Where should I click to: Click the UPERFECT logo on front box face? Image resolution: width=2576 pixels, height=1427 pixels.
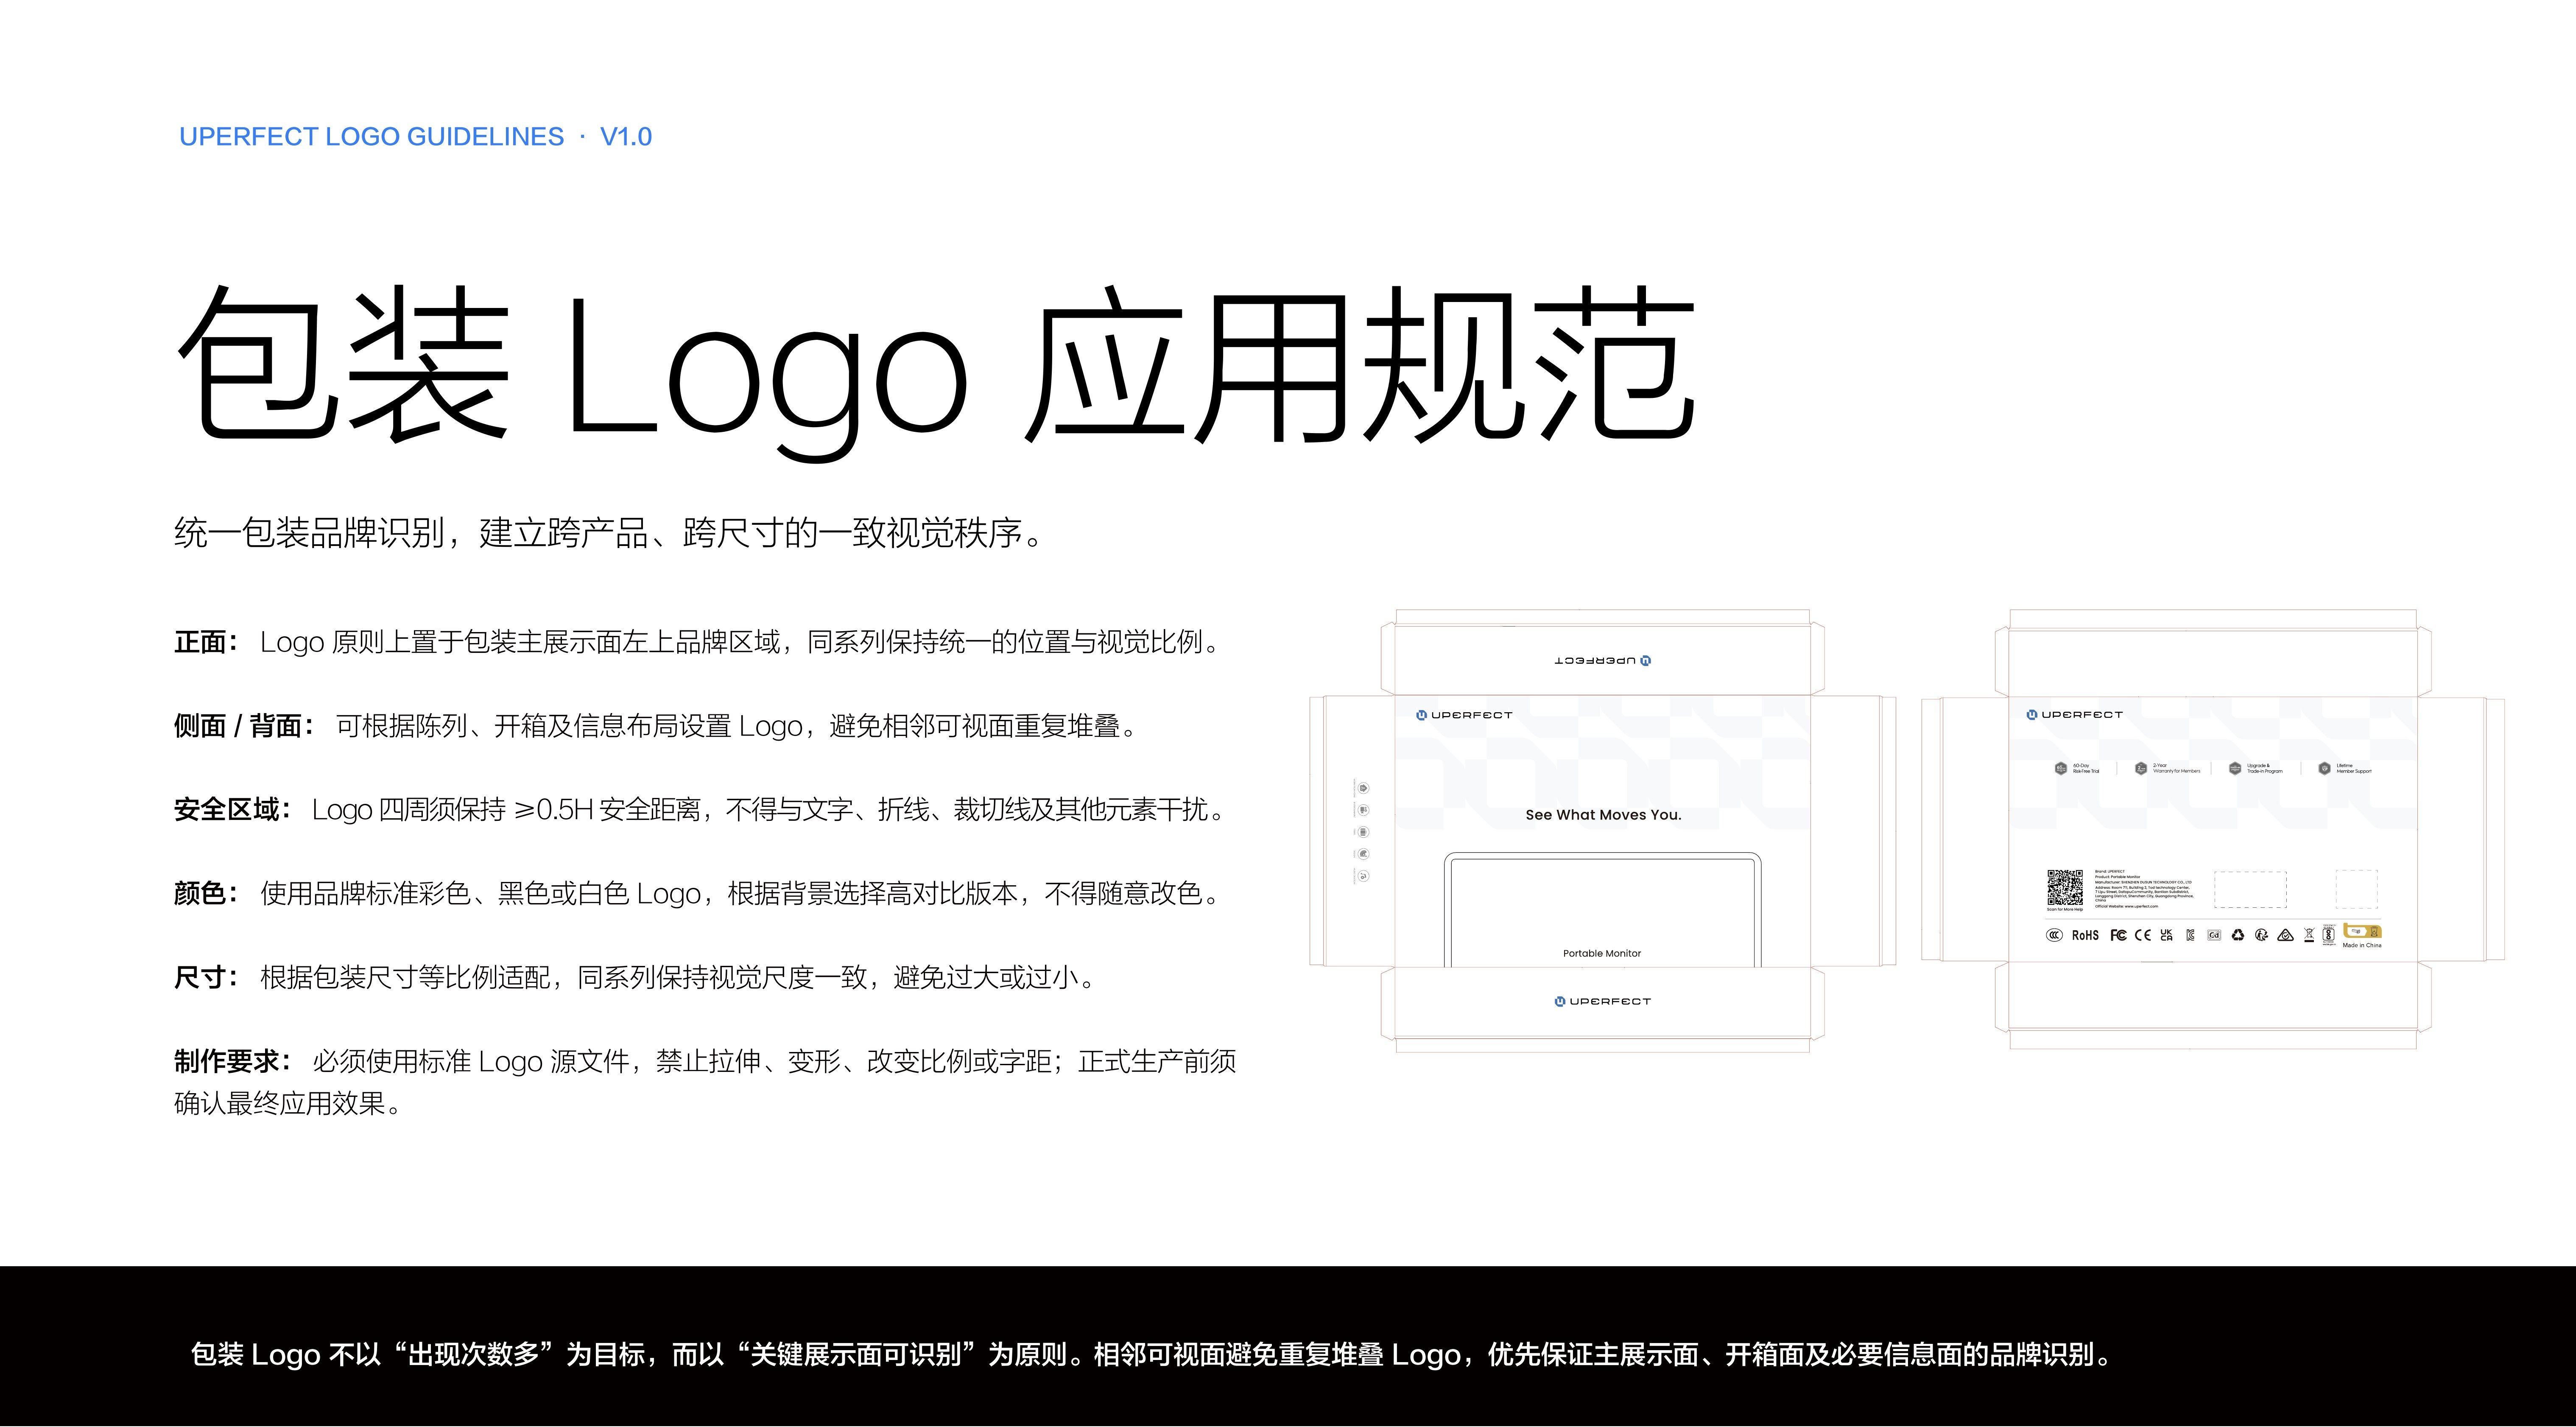tap(1464, 715)
